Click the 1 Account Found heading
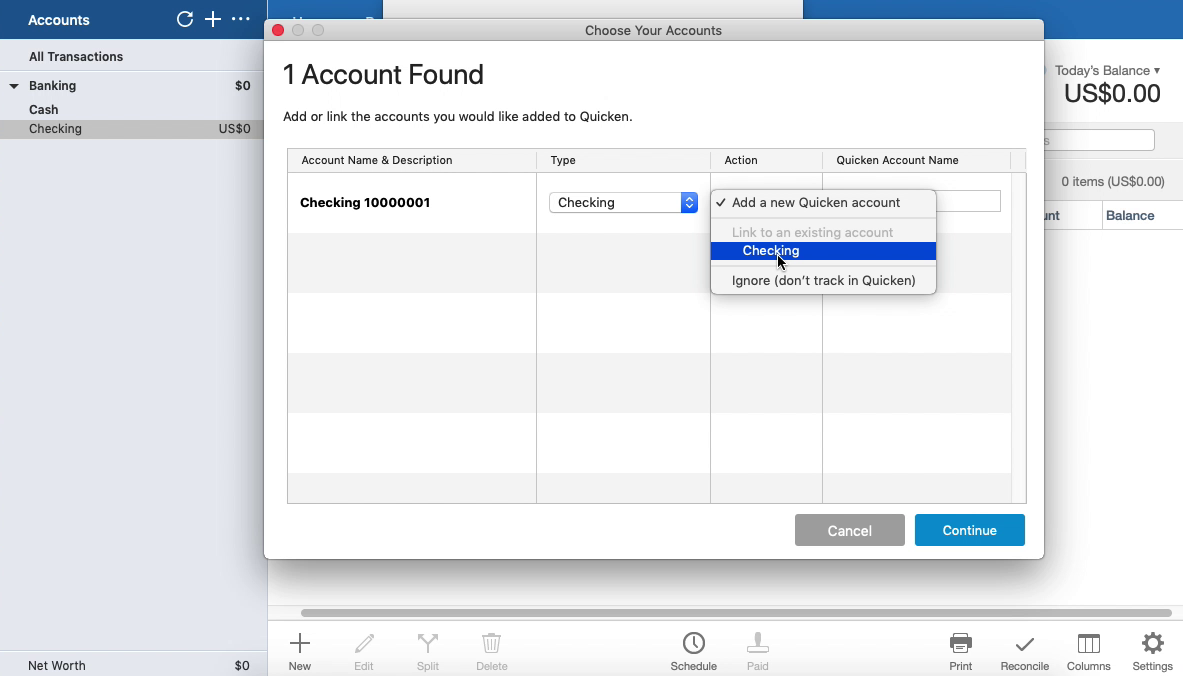This screenshot has height=676, width=1183. pyautogui.click(x=383, y=75)
